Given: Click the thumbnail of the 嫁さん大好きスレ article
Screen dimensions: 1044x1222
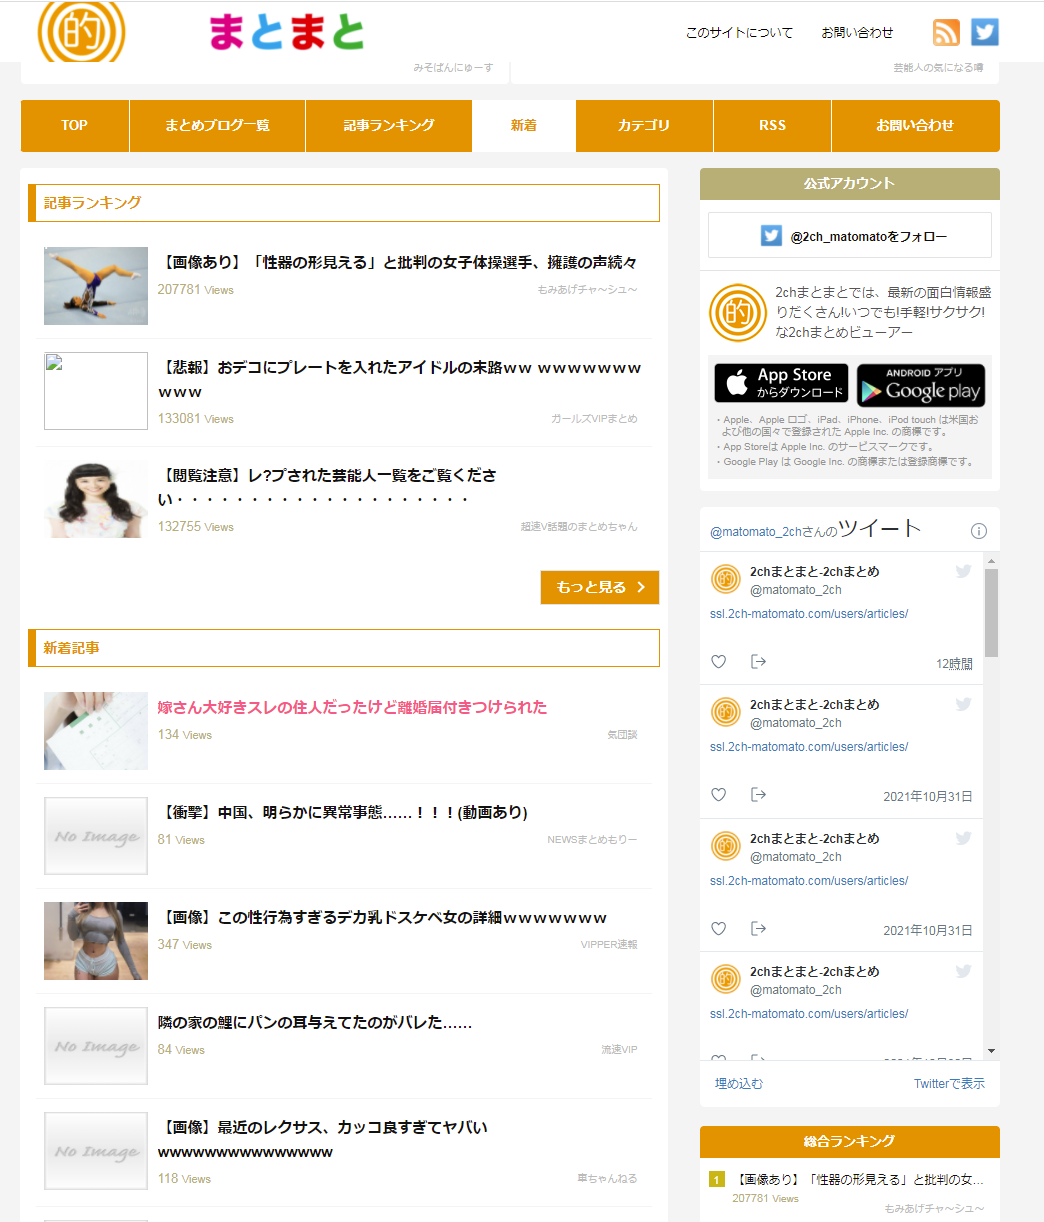Looking at the screenshot, I should [96, 731].
